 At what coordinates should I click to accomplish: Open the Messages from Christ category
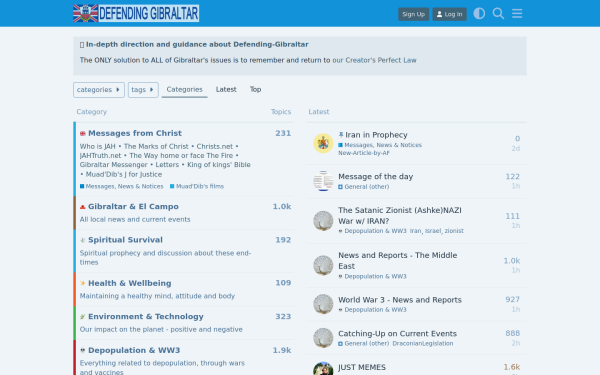(135, 133)
